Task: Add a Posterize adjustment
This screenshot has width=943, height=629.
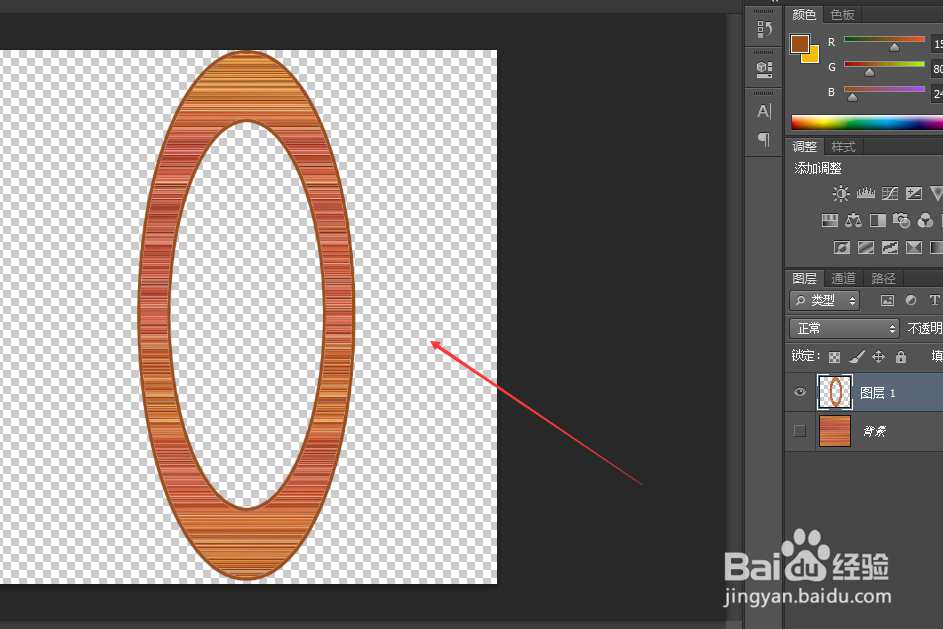Action: coord(865,247)
